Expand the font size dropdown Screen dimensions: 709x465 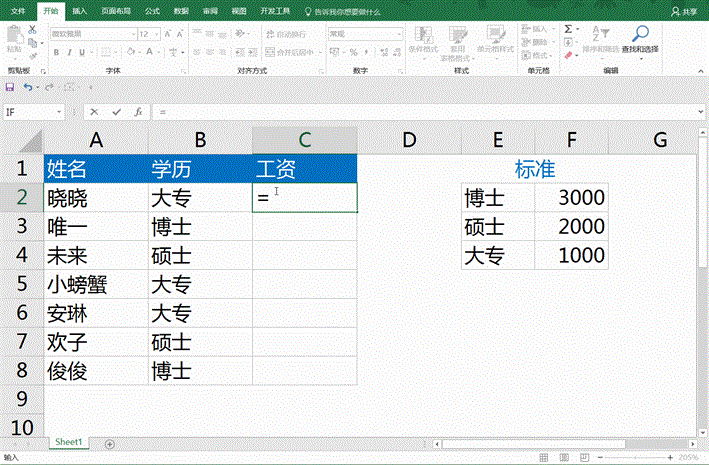pyautogui.click(x=156, y=33)
